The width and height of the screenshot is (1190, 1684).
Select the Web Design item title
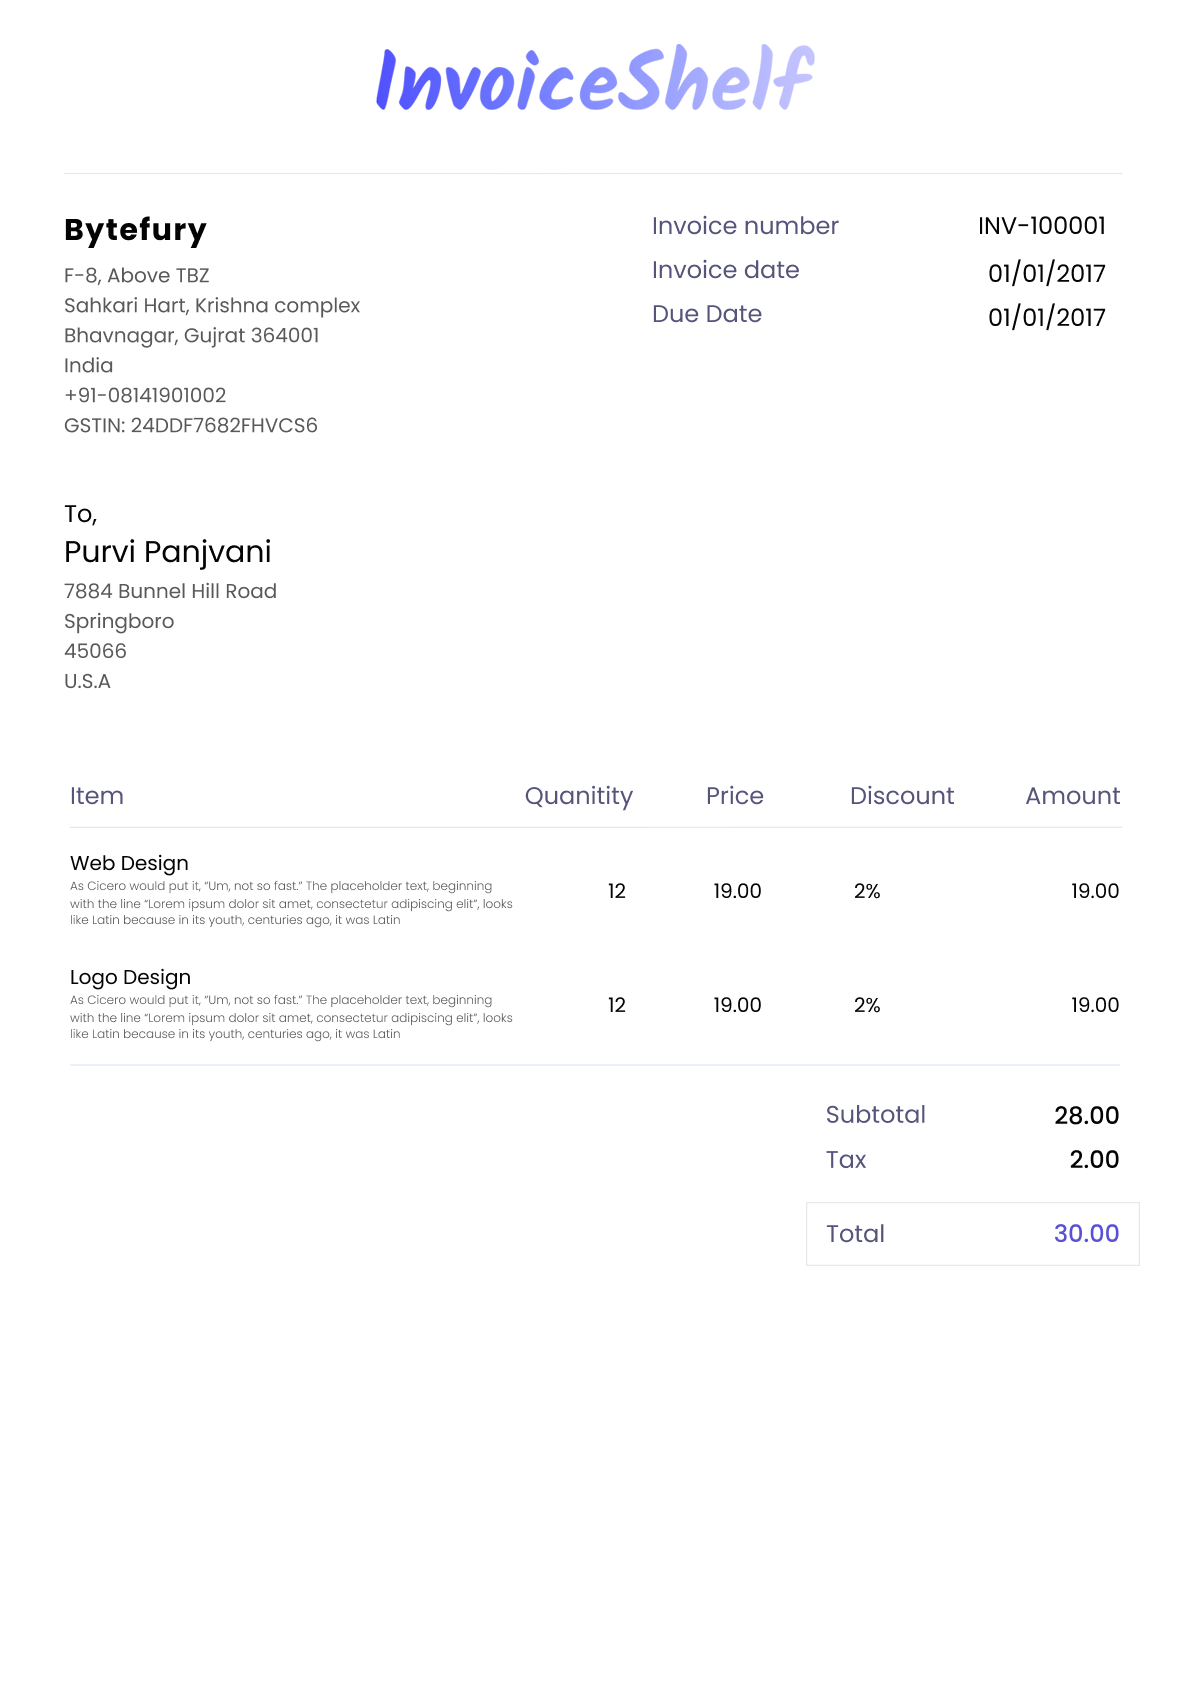(129, 863)
